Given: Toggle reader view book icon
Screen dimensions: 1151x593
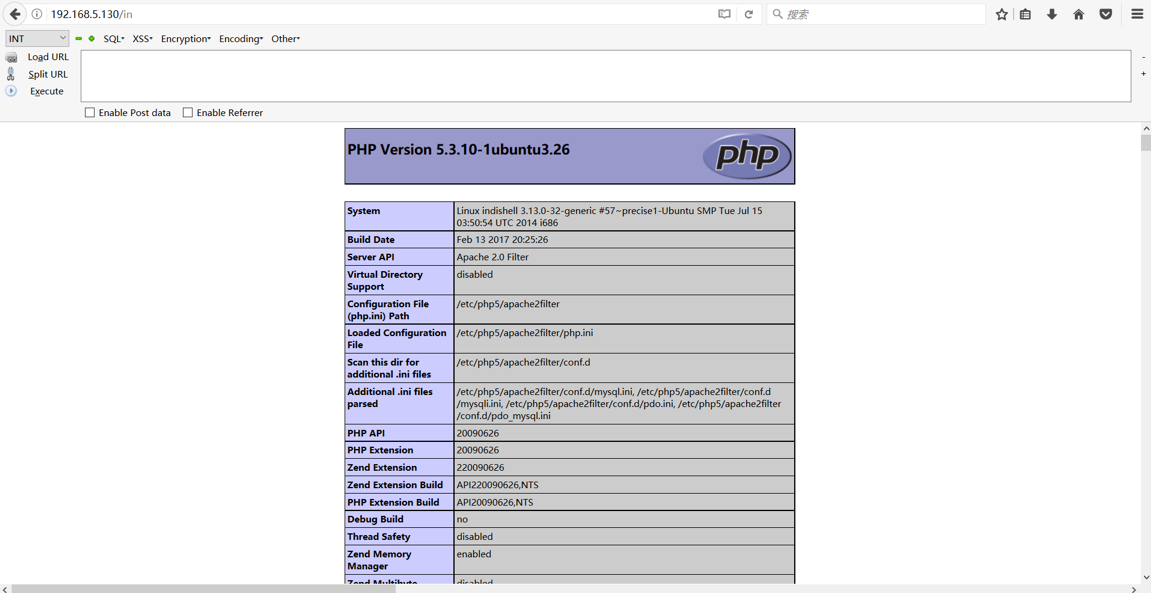Looking at the screenshot, I should coord(725,14).
